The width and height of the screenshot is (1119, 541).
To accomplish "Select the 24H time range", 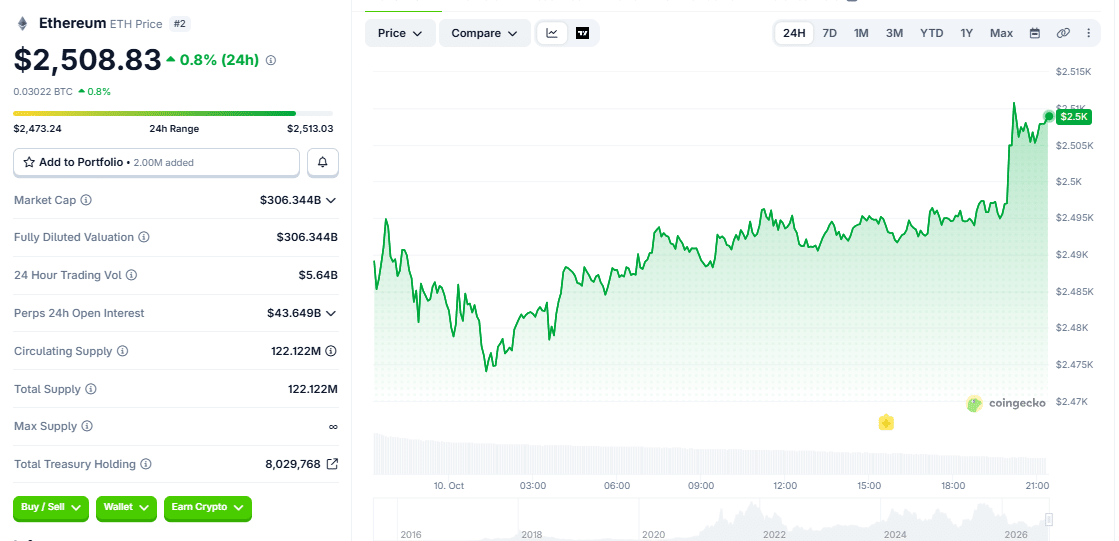I will 794,33.
